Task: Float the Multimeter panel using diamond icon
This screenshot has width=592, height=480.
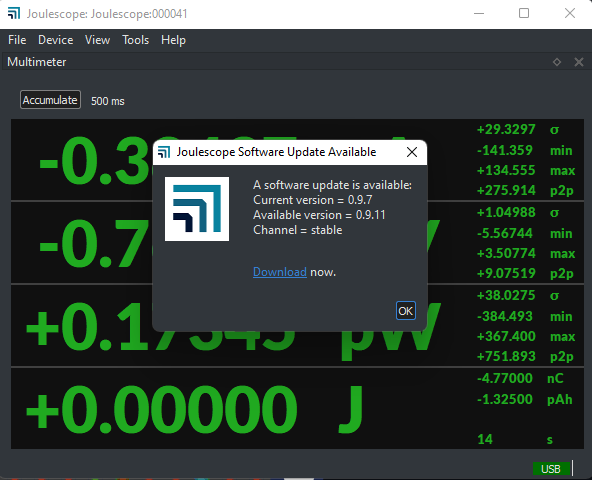Action: coord(557,62)
